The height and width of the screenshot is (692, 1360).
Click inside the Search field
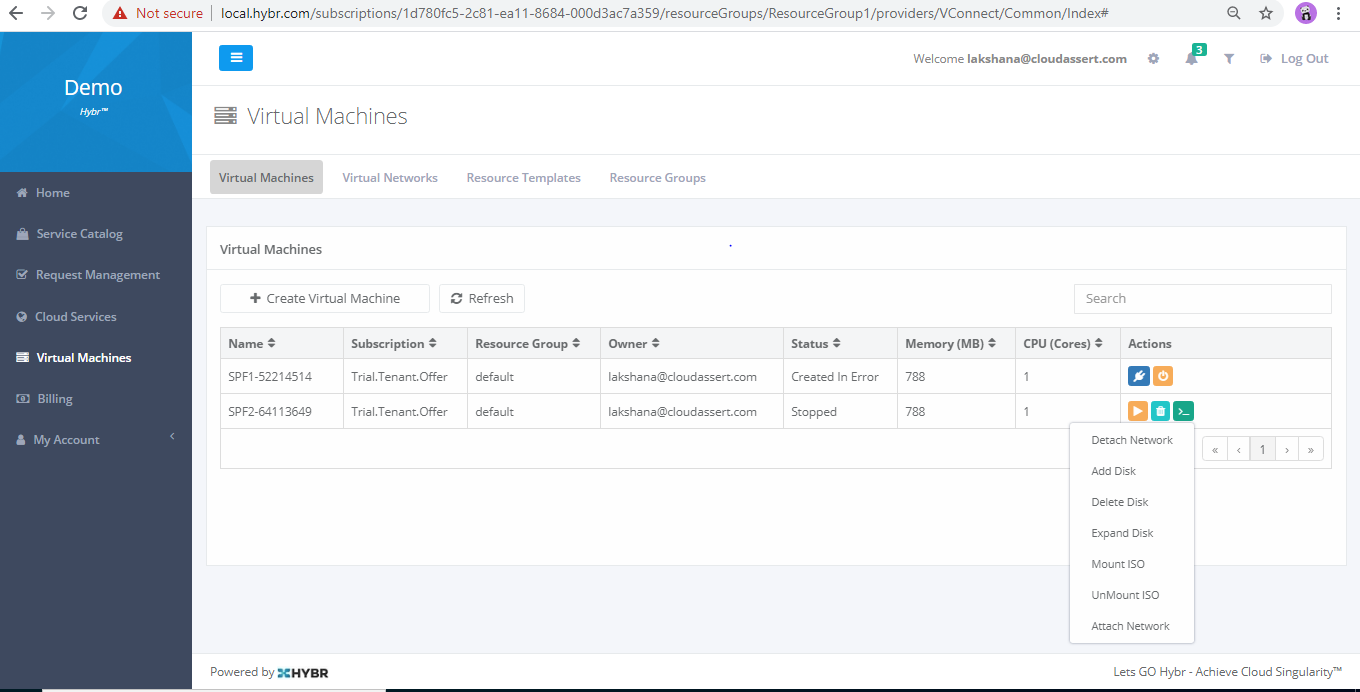tap(1201, 298)
